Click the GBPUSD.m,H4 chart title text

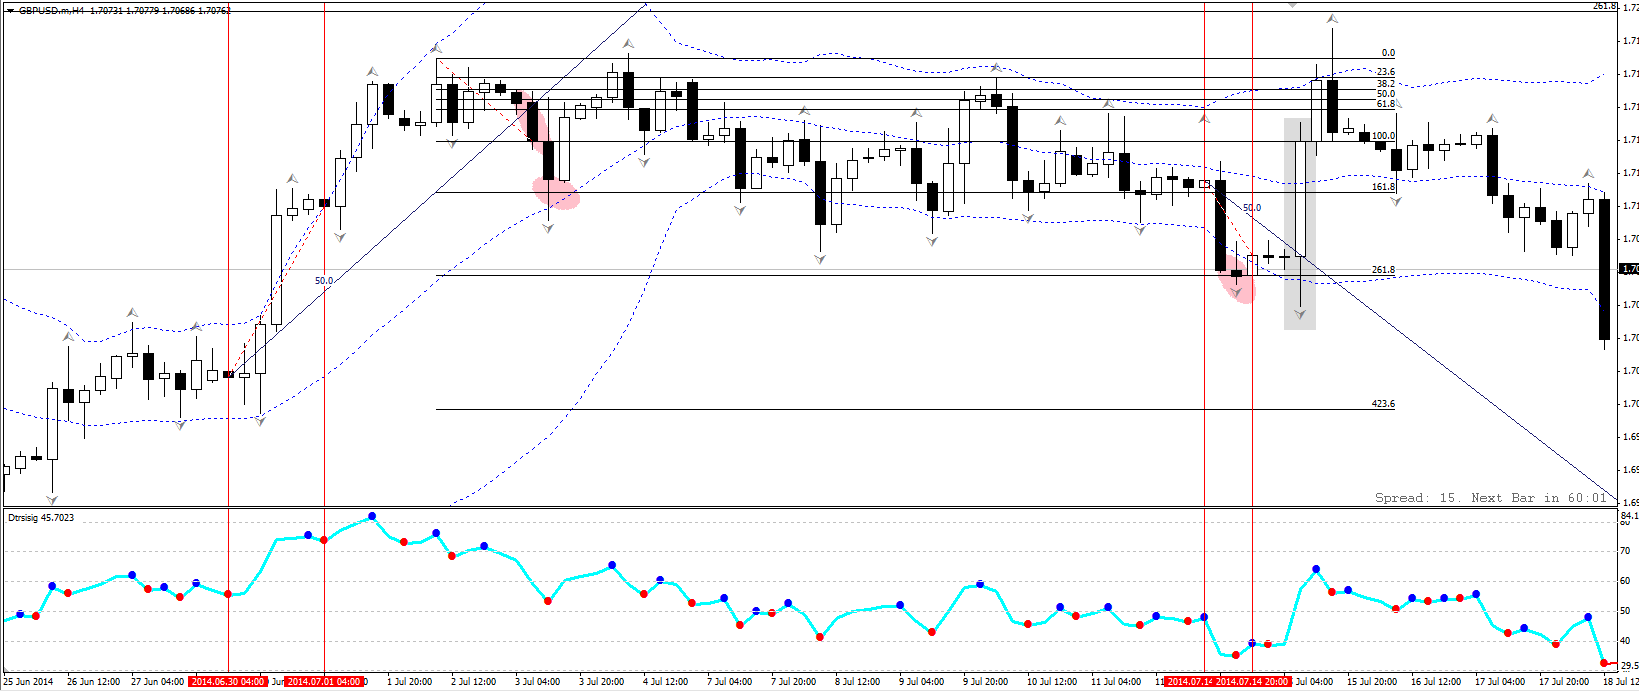click(51, 10)
